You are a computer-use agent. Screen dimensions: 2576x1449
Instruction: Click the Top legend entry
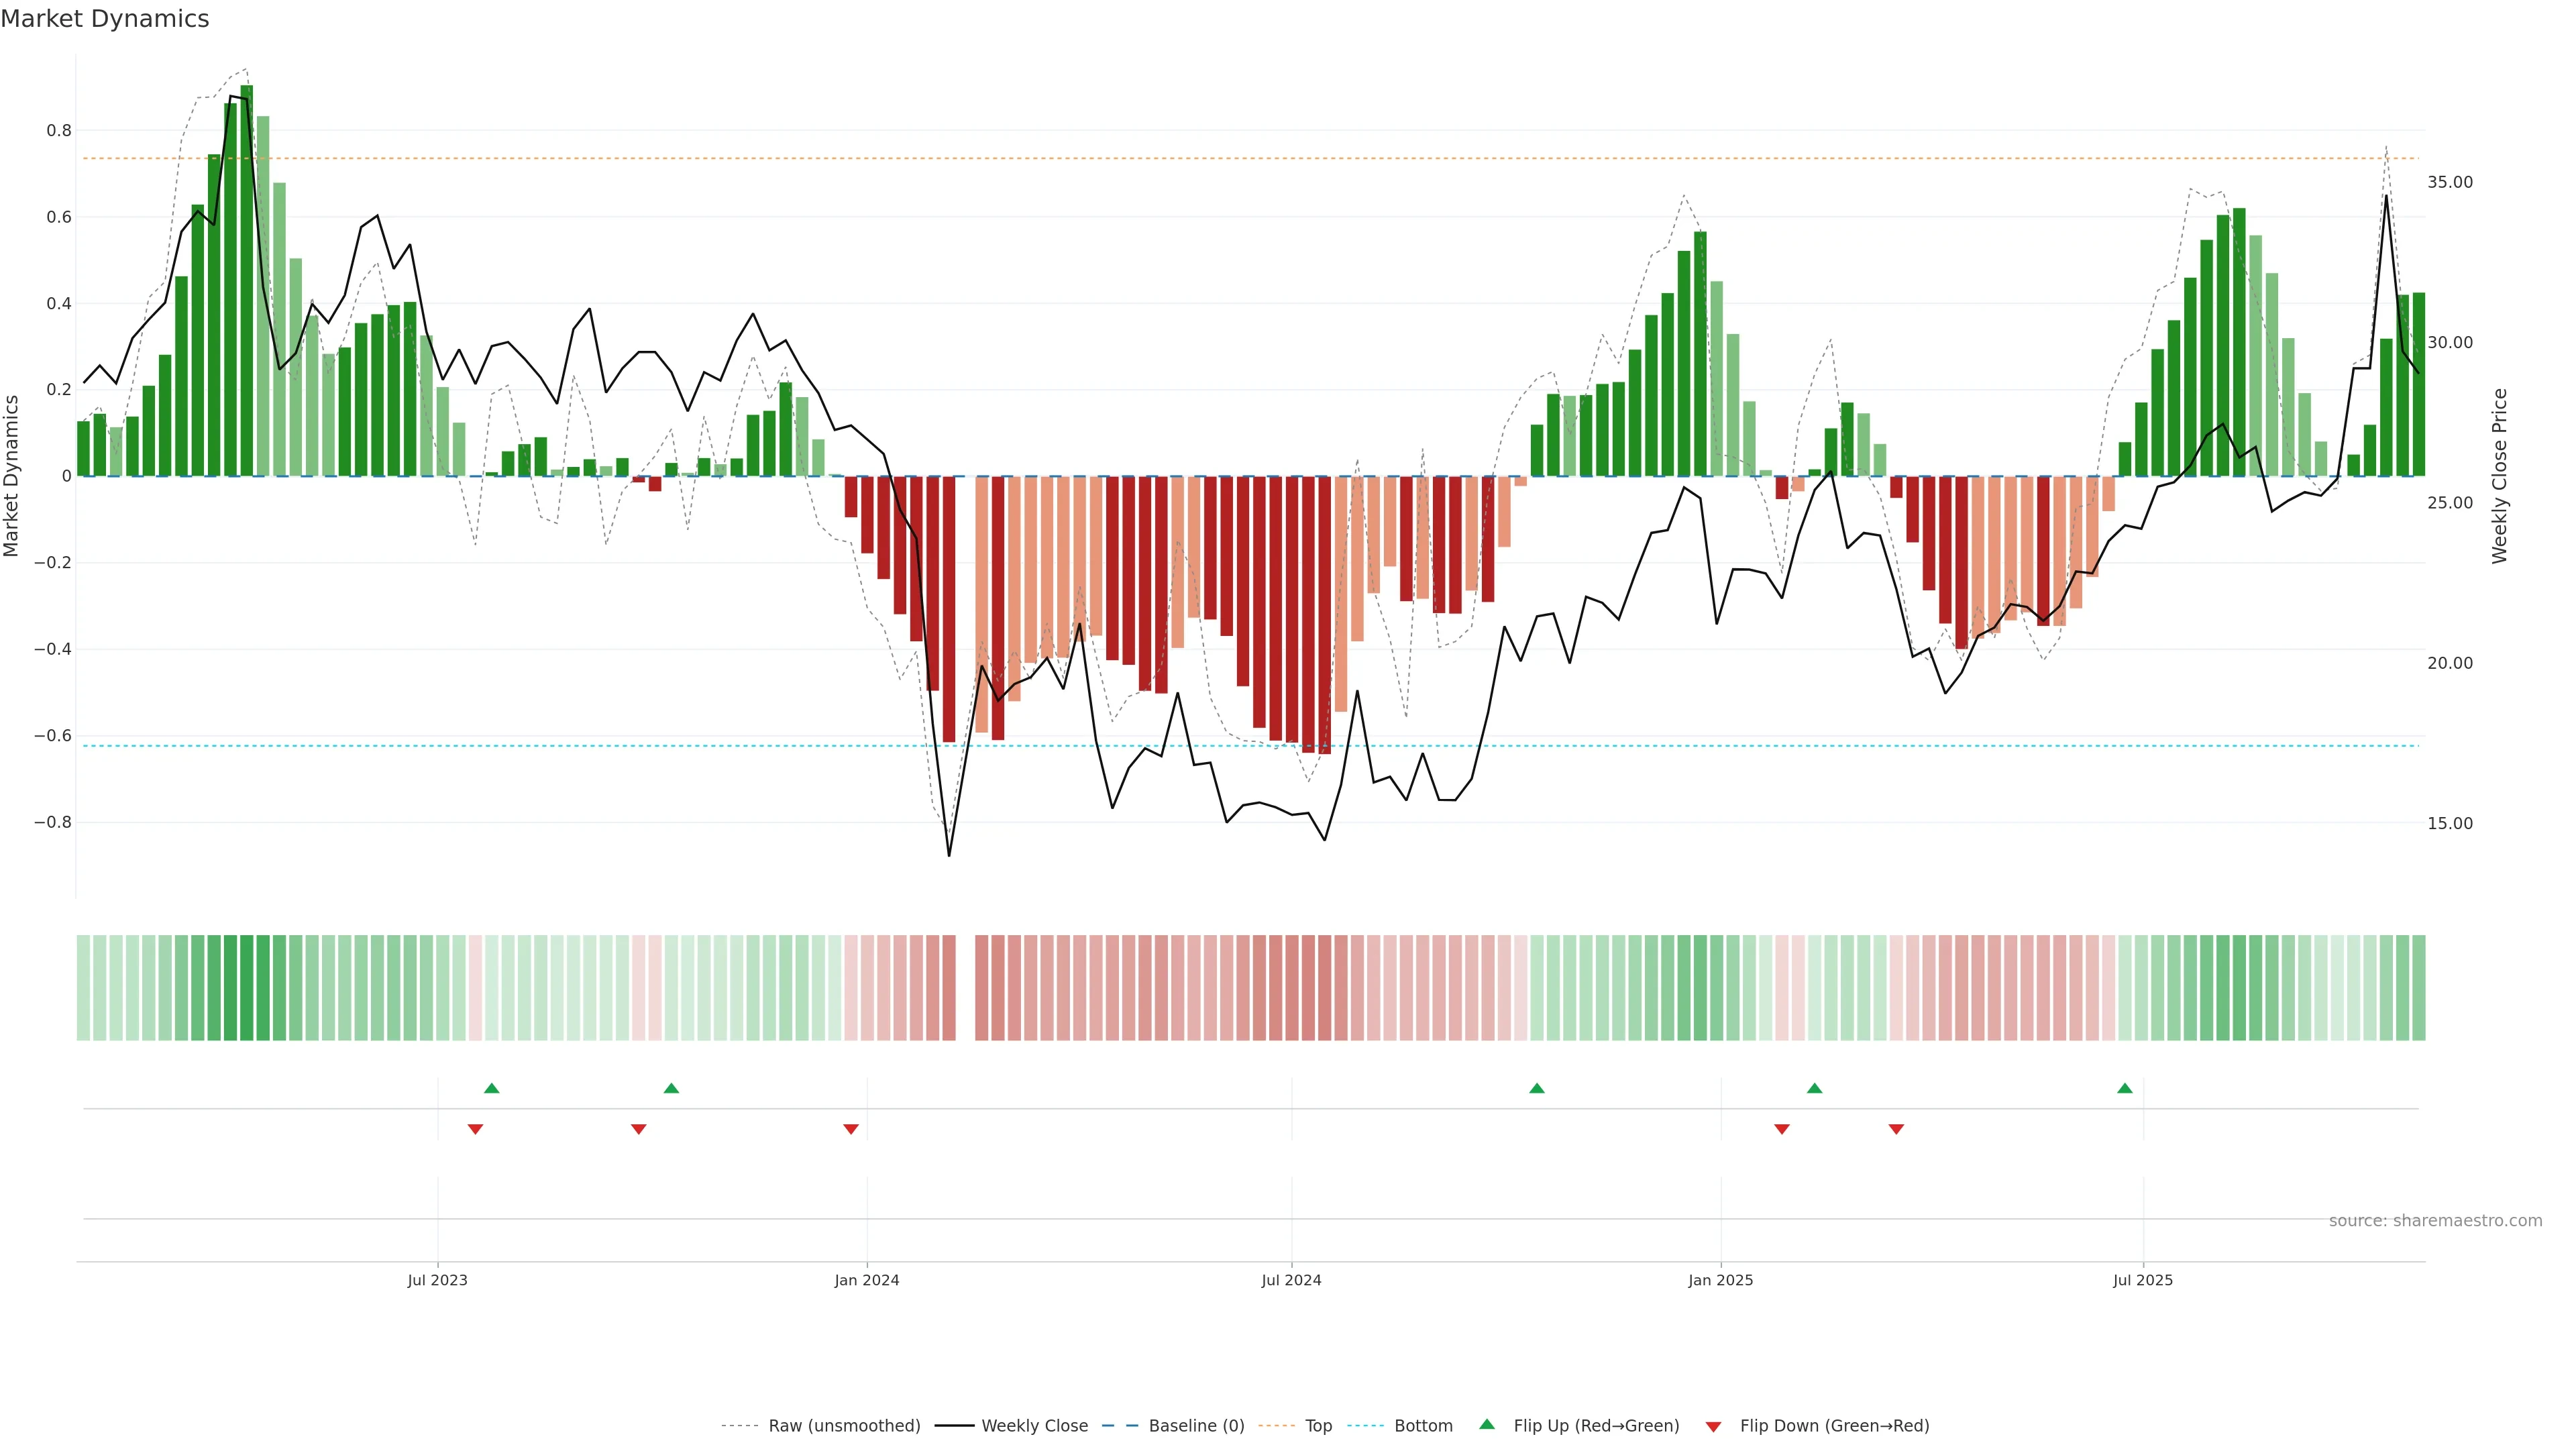pyautogui.click(x=1318, y=1425)
